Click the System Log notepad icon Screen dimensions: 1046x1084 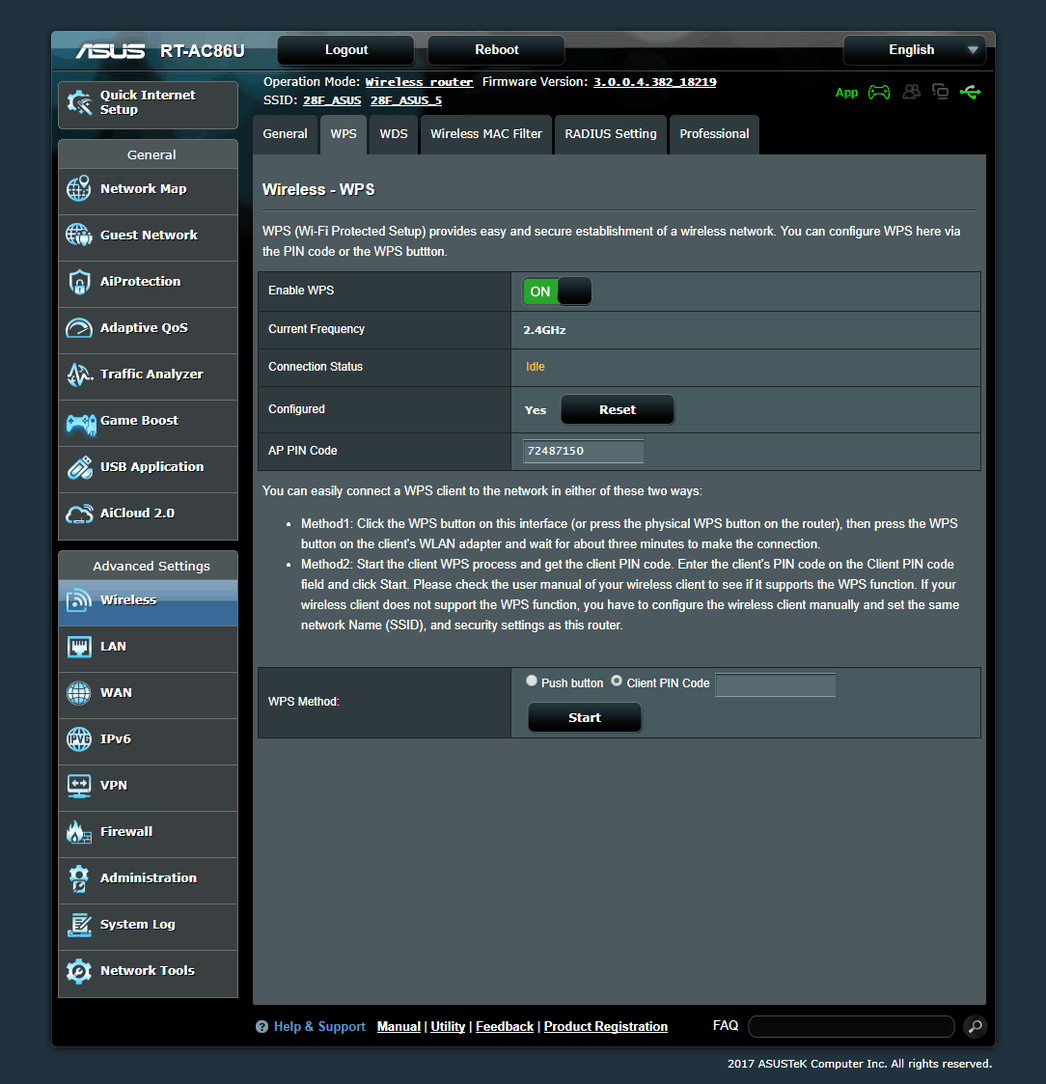[x=79, y=925]
